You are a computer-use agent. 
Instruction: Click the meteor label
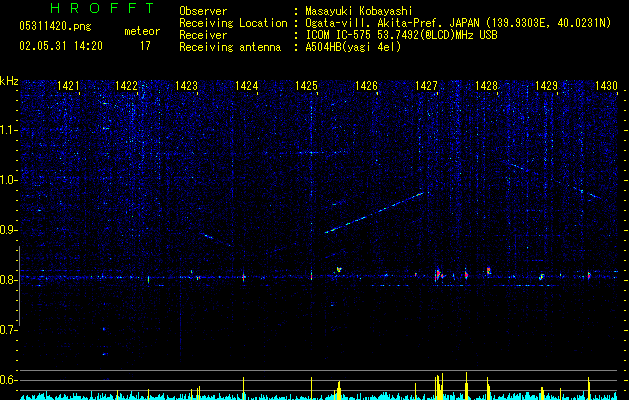coord(142,31)
